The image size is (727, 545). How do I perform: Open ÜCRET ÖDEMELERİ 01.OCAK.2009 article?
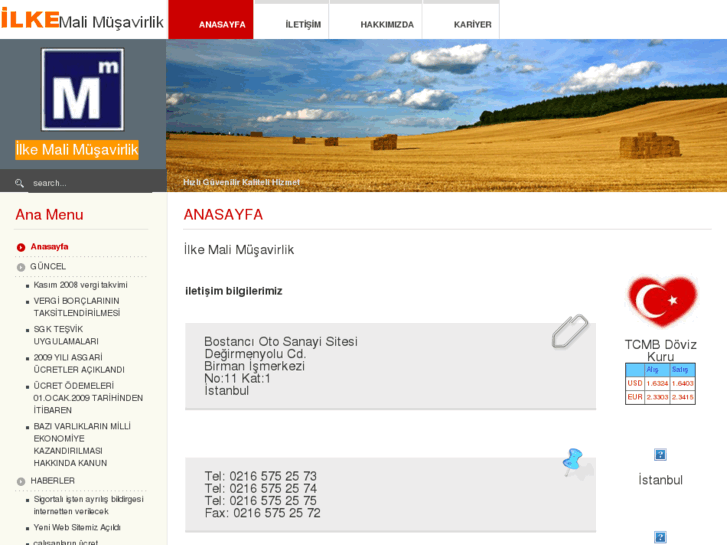(x=88, y=398)
